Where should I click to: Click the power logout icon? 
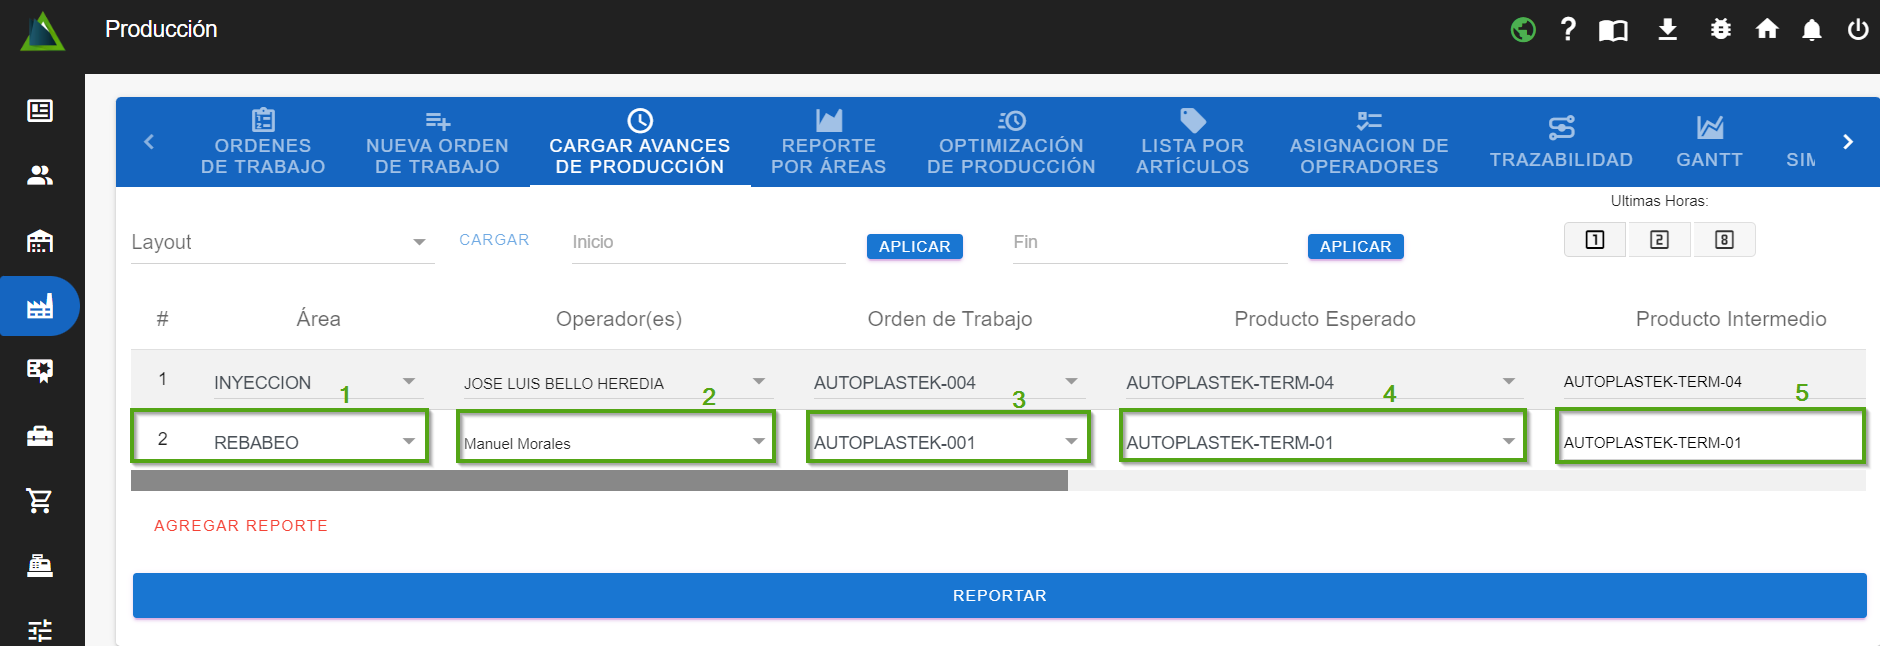point(1857,30)
